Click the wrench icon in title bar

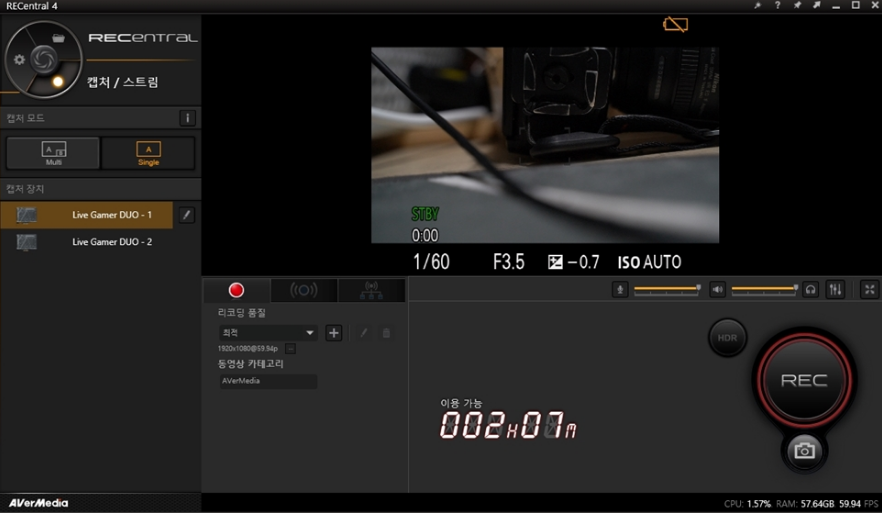pos(758,6)
